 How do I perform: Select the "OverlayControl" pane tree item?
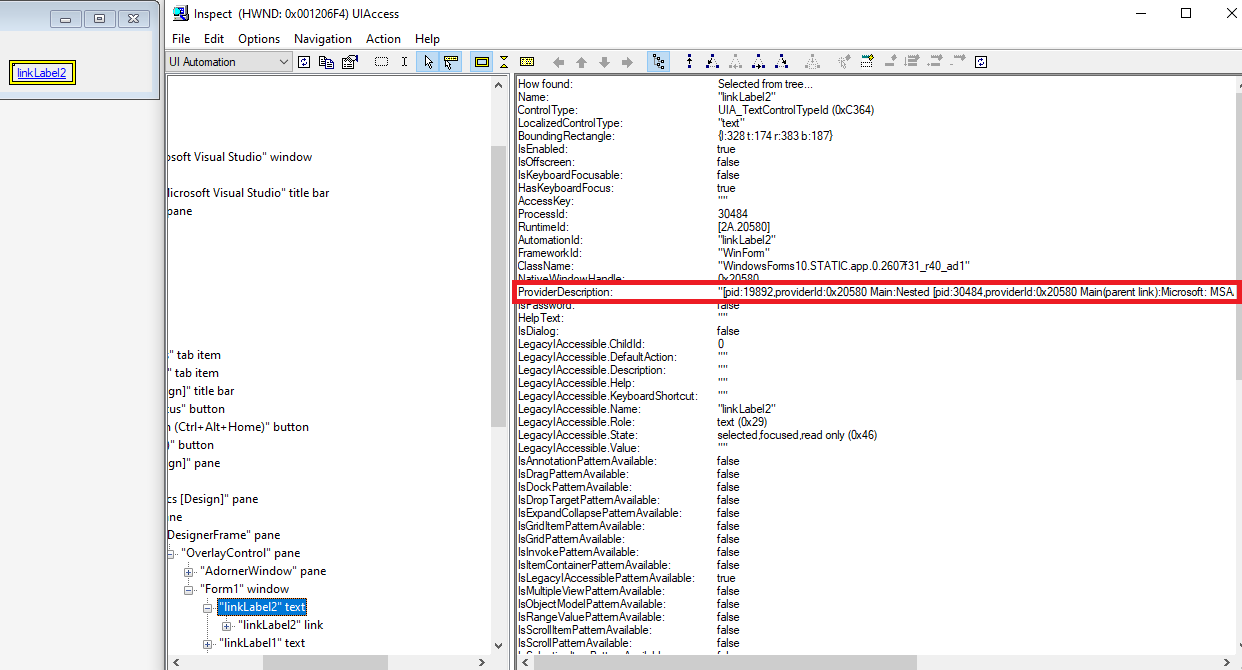(240, 553)
